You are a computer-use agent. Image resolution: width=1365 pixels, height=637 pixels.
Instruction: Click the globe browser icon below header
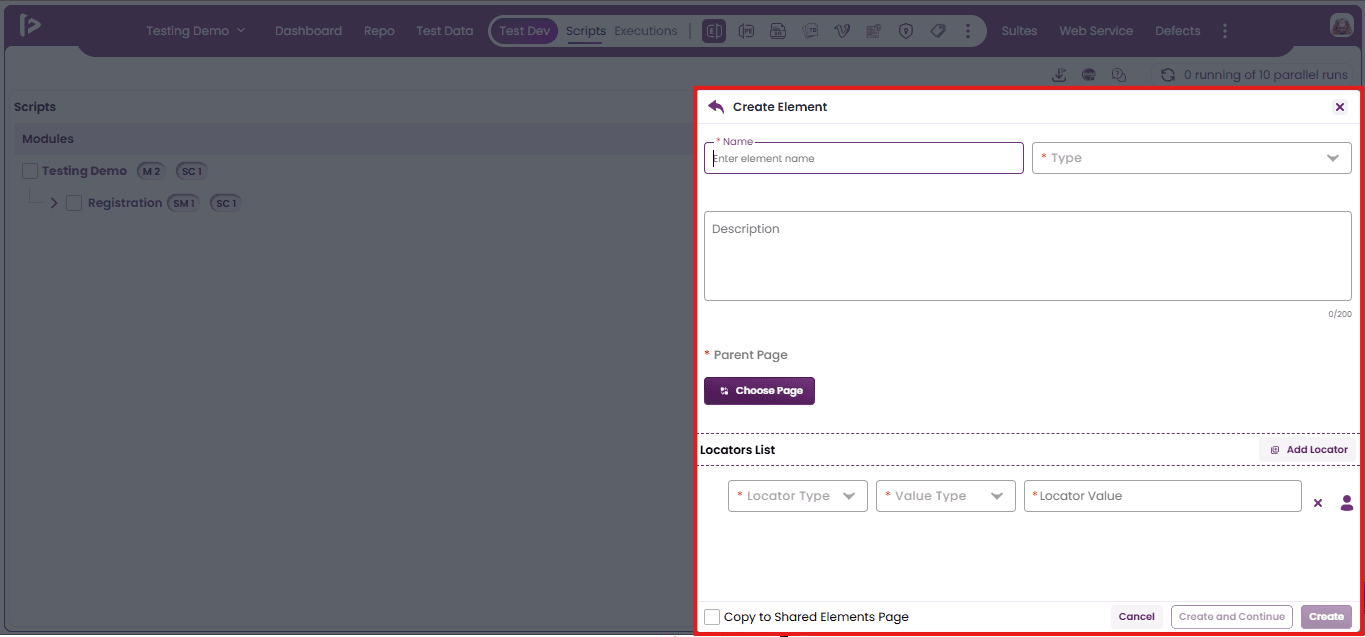1089,75
